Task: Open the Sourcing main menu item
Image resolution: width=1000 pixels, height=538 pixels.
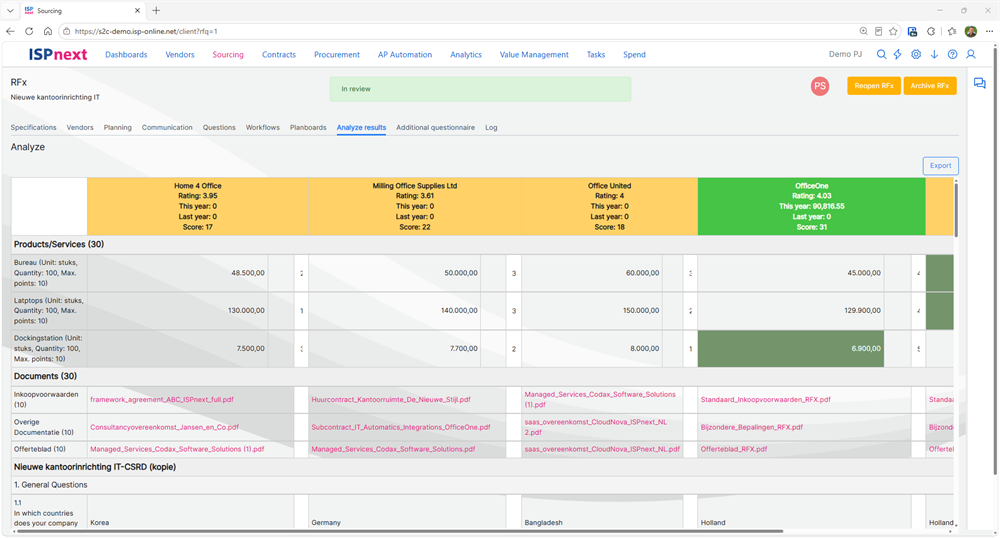Action: pos(228,55)
